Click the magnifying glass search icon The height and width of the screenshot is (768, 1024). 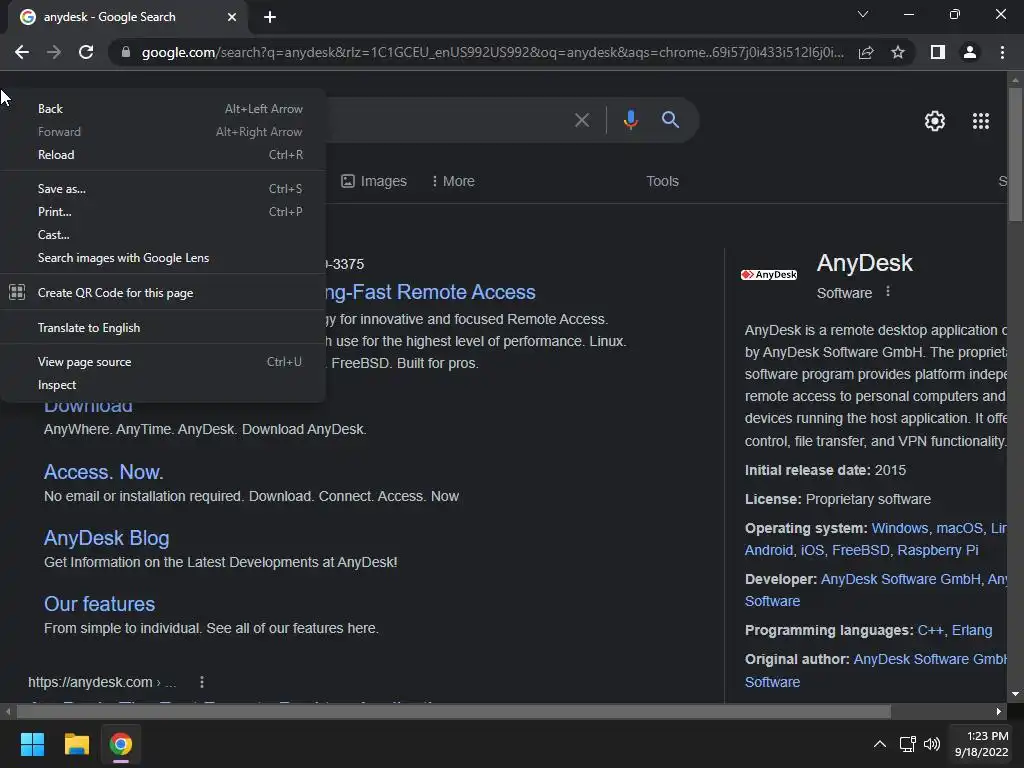pyautogui.click(x=670, y=120)
